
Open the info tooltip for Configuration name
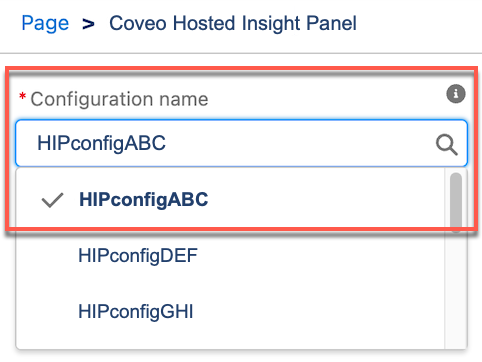click(x=456, y=94)
